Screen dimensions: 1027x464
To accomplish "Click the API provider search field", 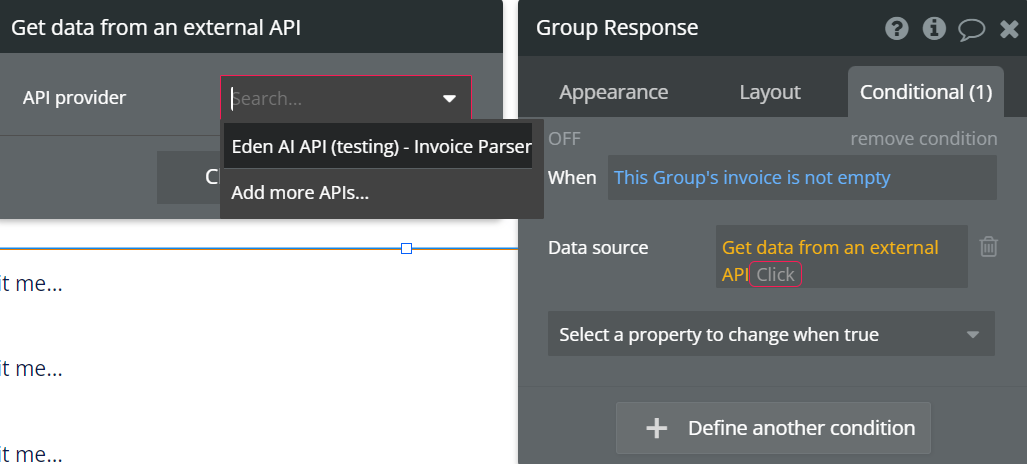I will click(x=330, y=99).
